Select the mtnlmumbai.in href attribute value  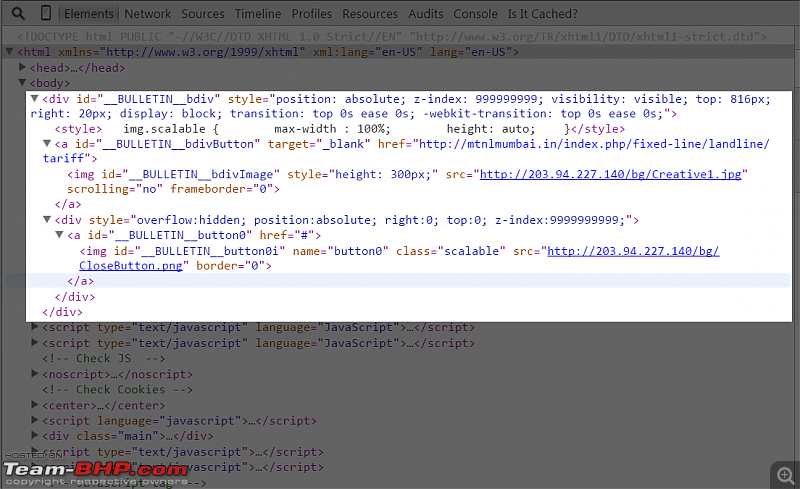click(406, 151)
